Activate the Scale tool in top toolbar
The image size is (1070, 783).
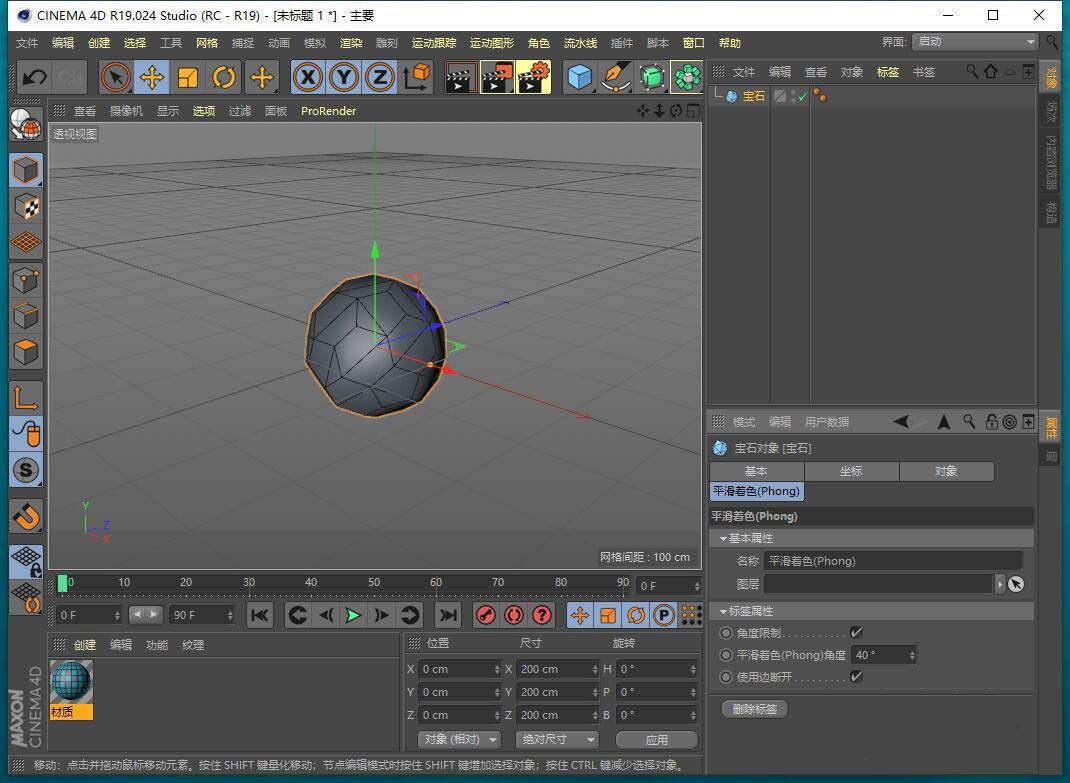tap(188, 77)
